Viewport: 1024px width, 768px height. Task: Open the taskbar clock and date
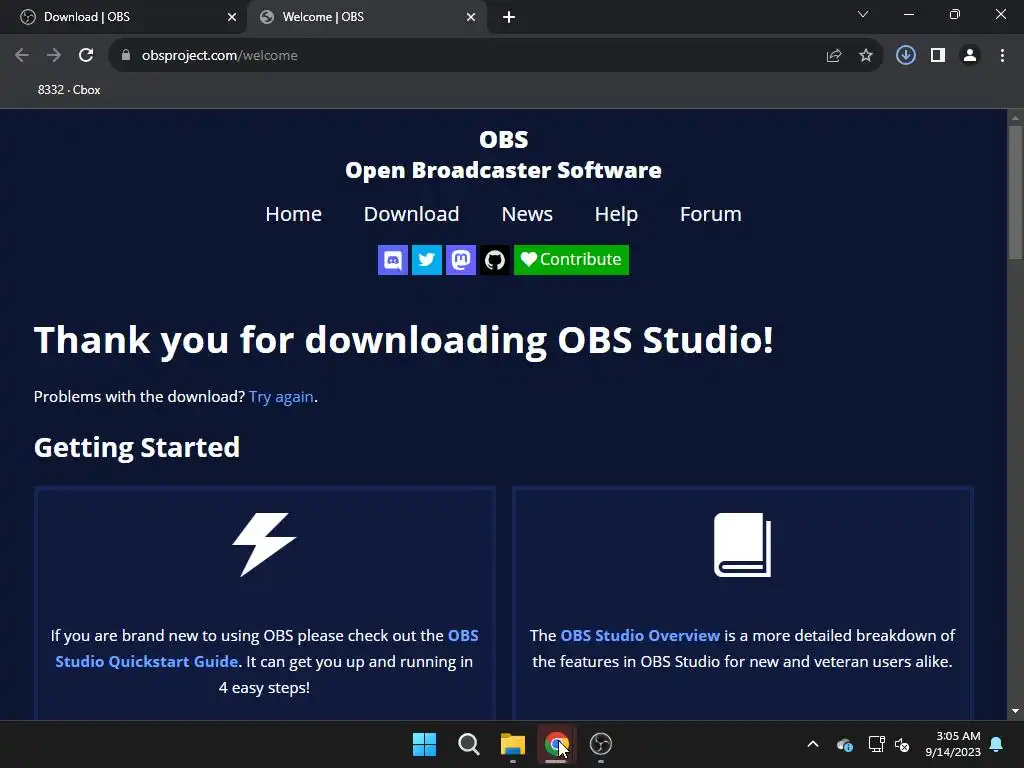pos(953,744)
